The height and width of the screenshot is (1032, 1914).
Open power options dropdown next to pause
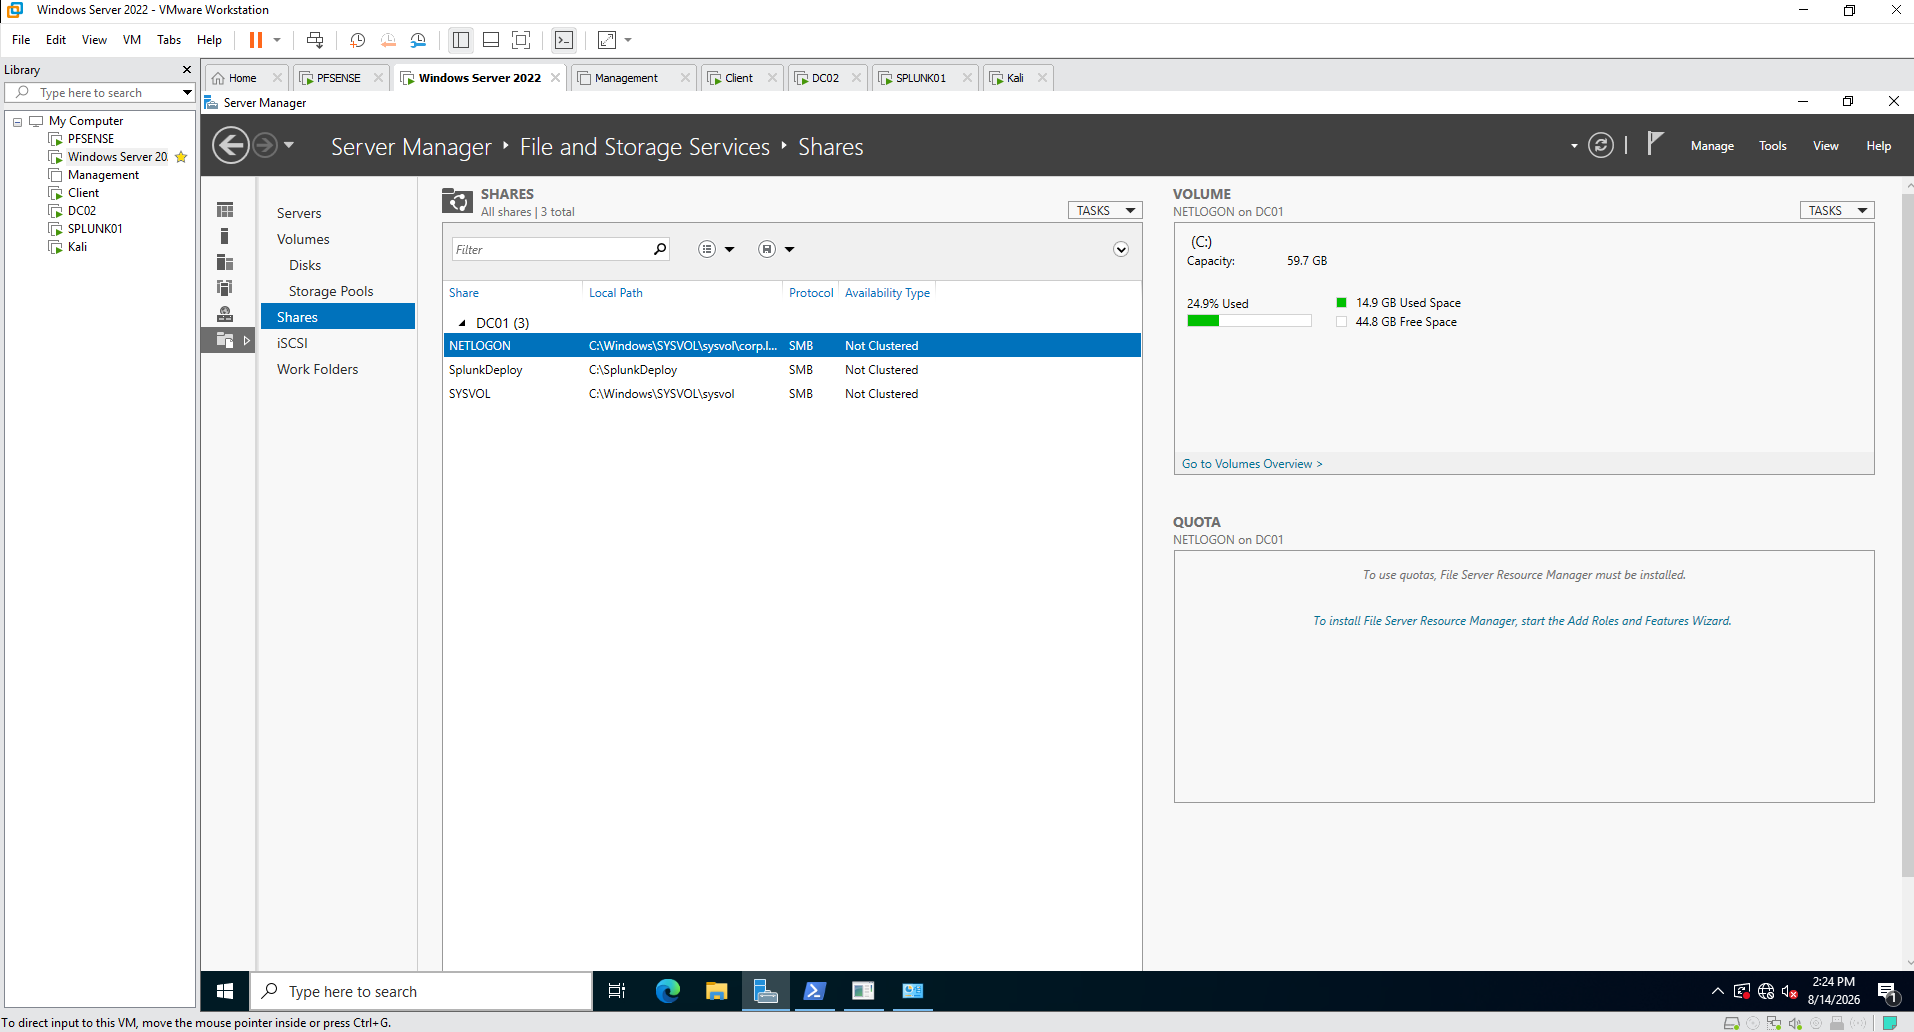click(277, 40)
